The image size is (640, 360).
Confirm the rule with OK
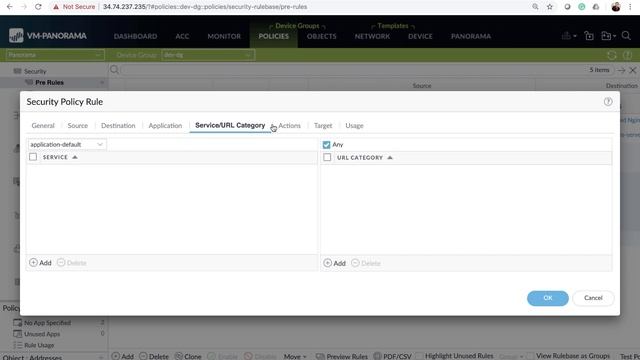point(548,298)
